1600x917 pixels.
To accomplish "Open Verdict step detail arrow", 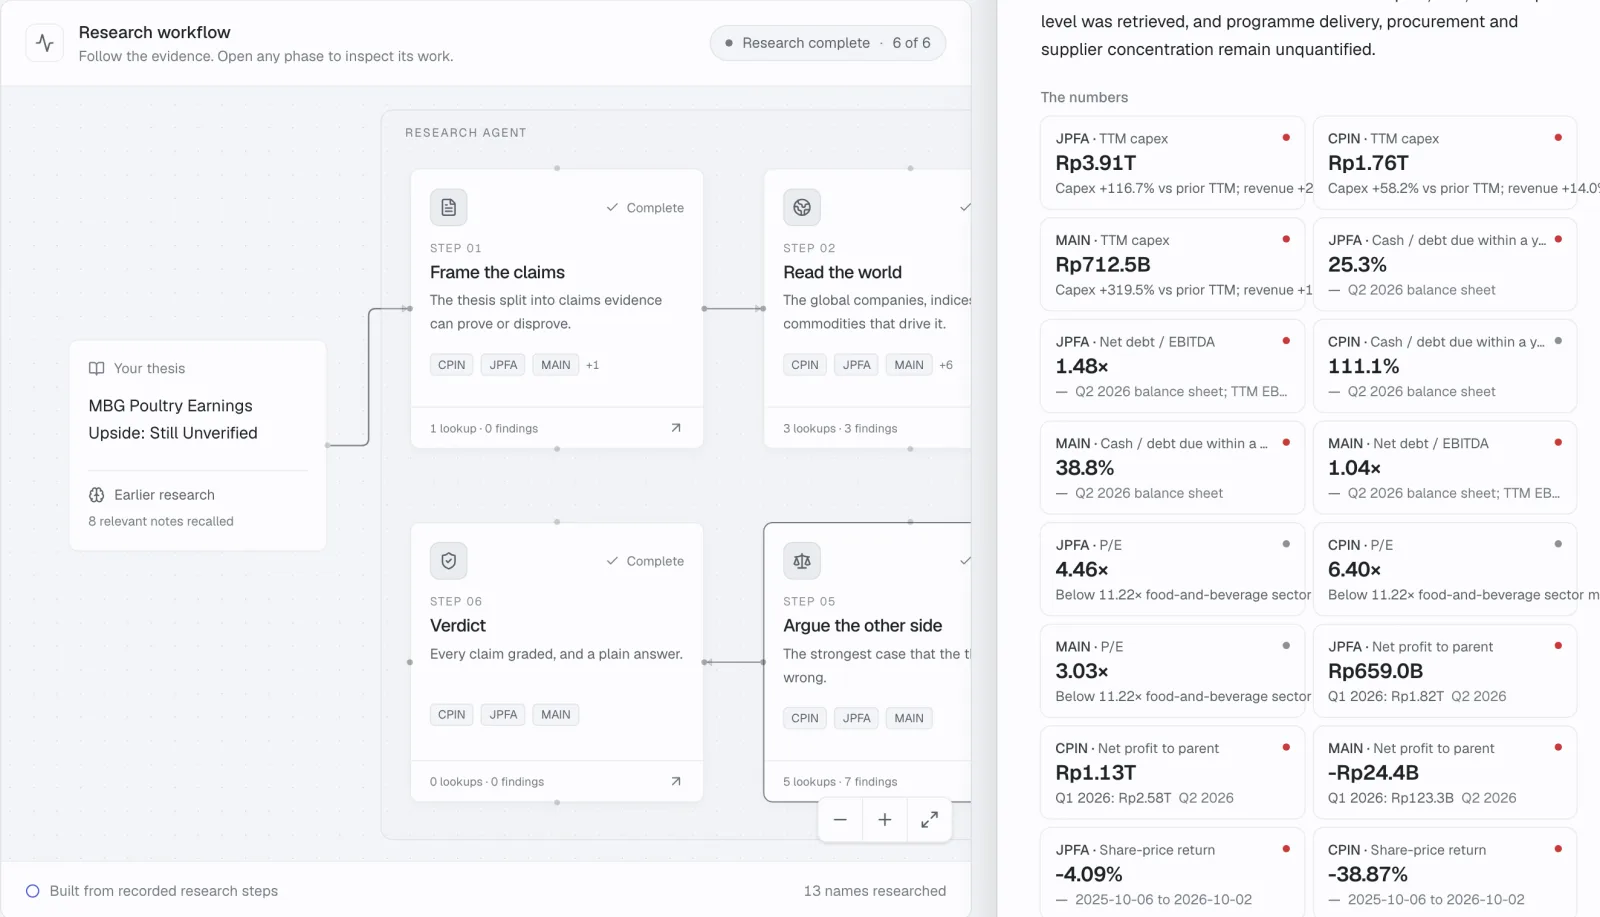I will point(676,782).
